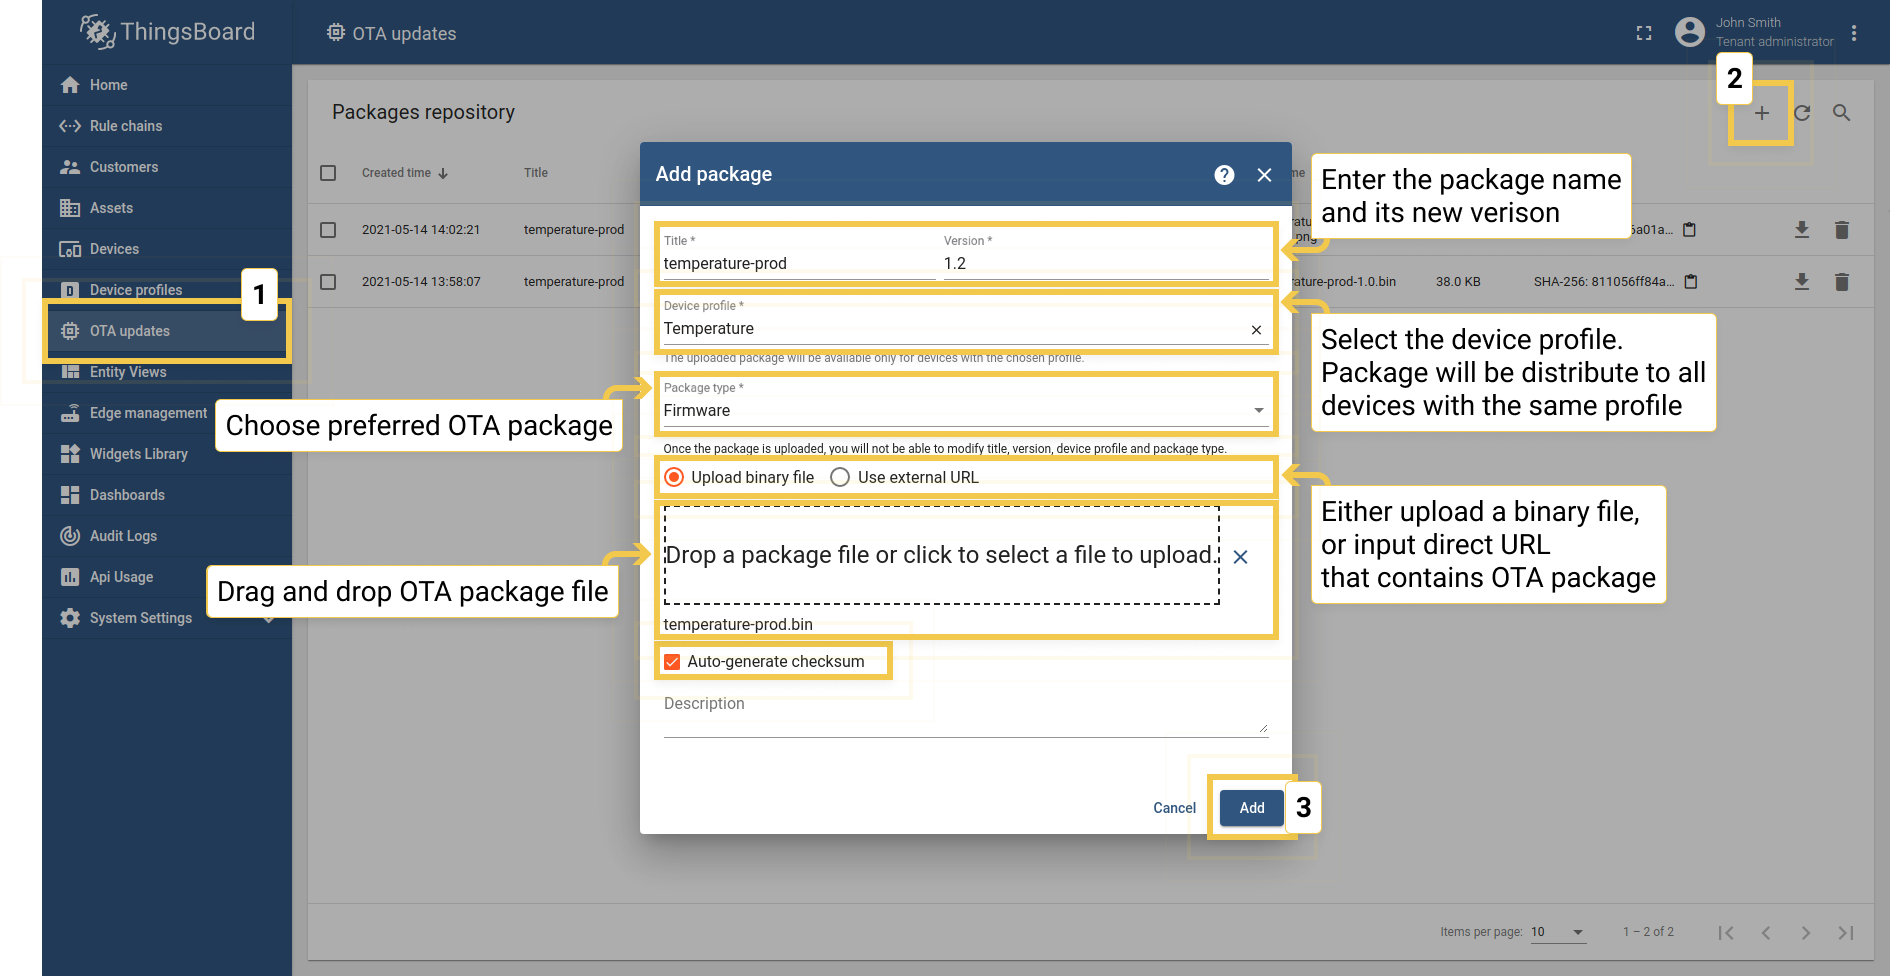This screenshot has width=1890, height=976.
Task: Uncheck Auto-generate checksum
Action: tap(671, 661)
